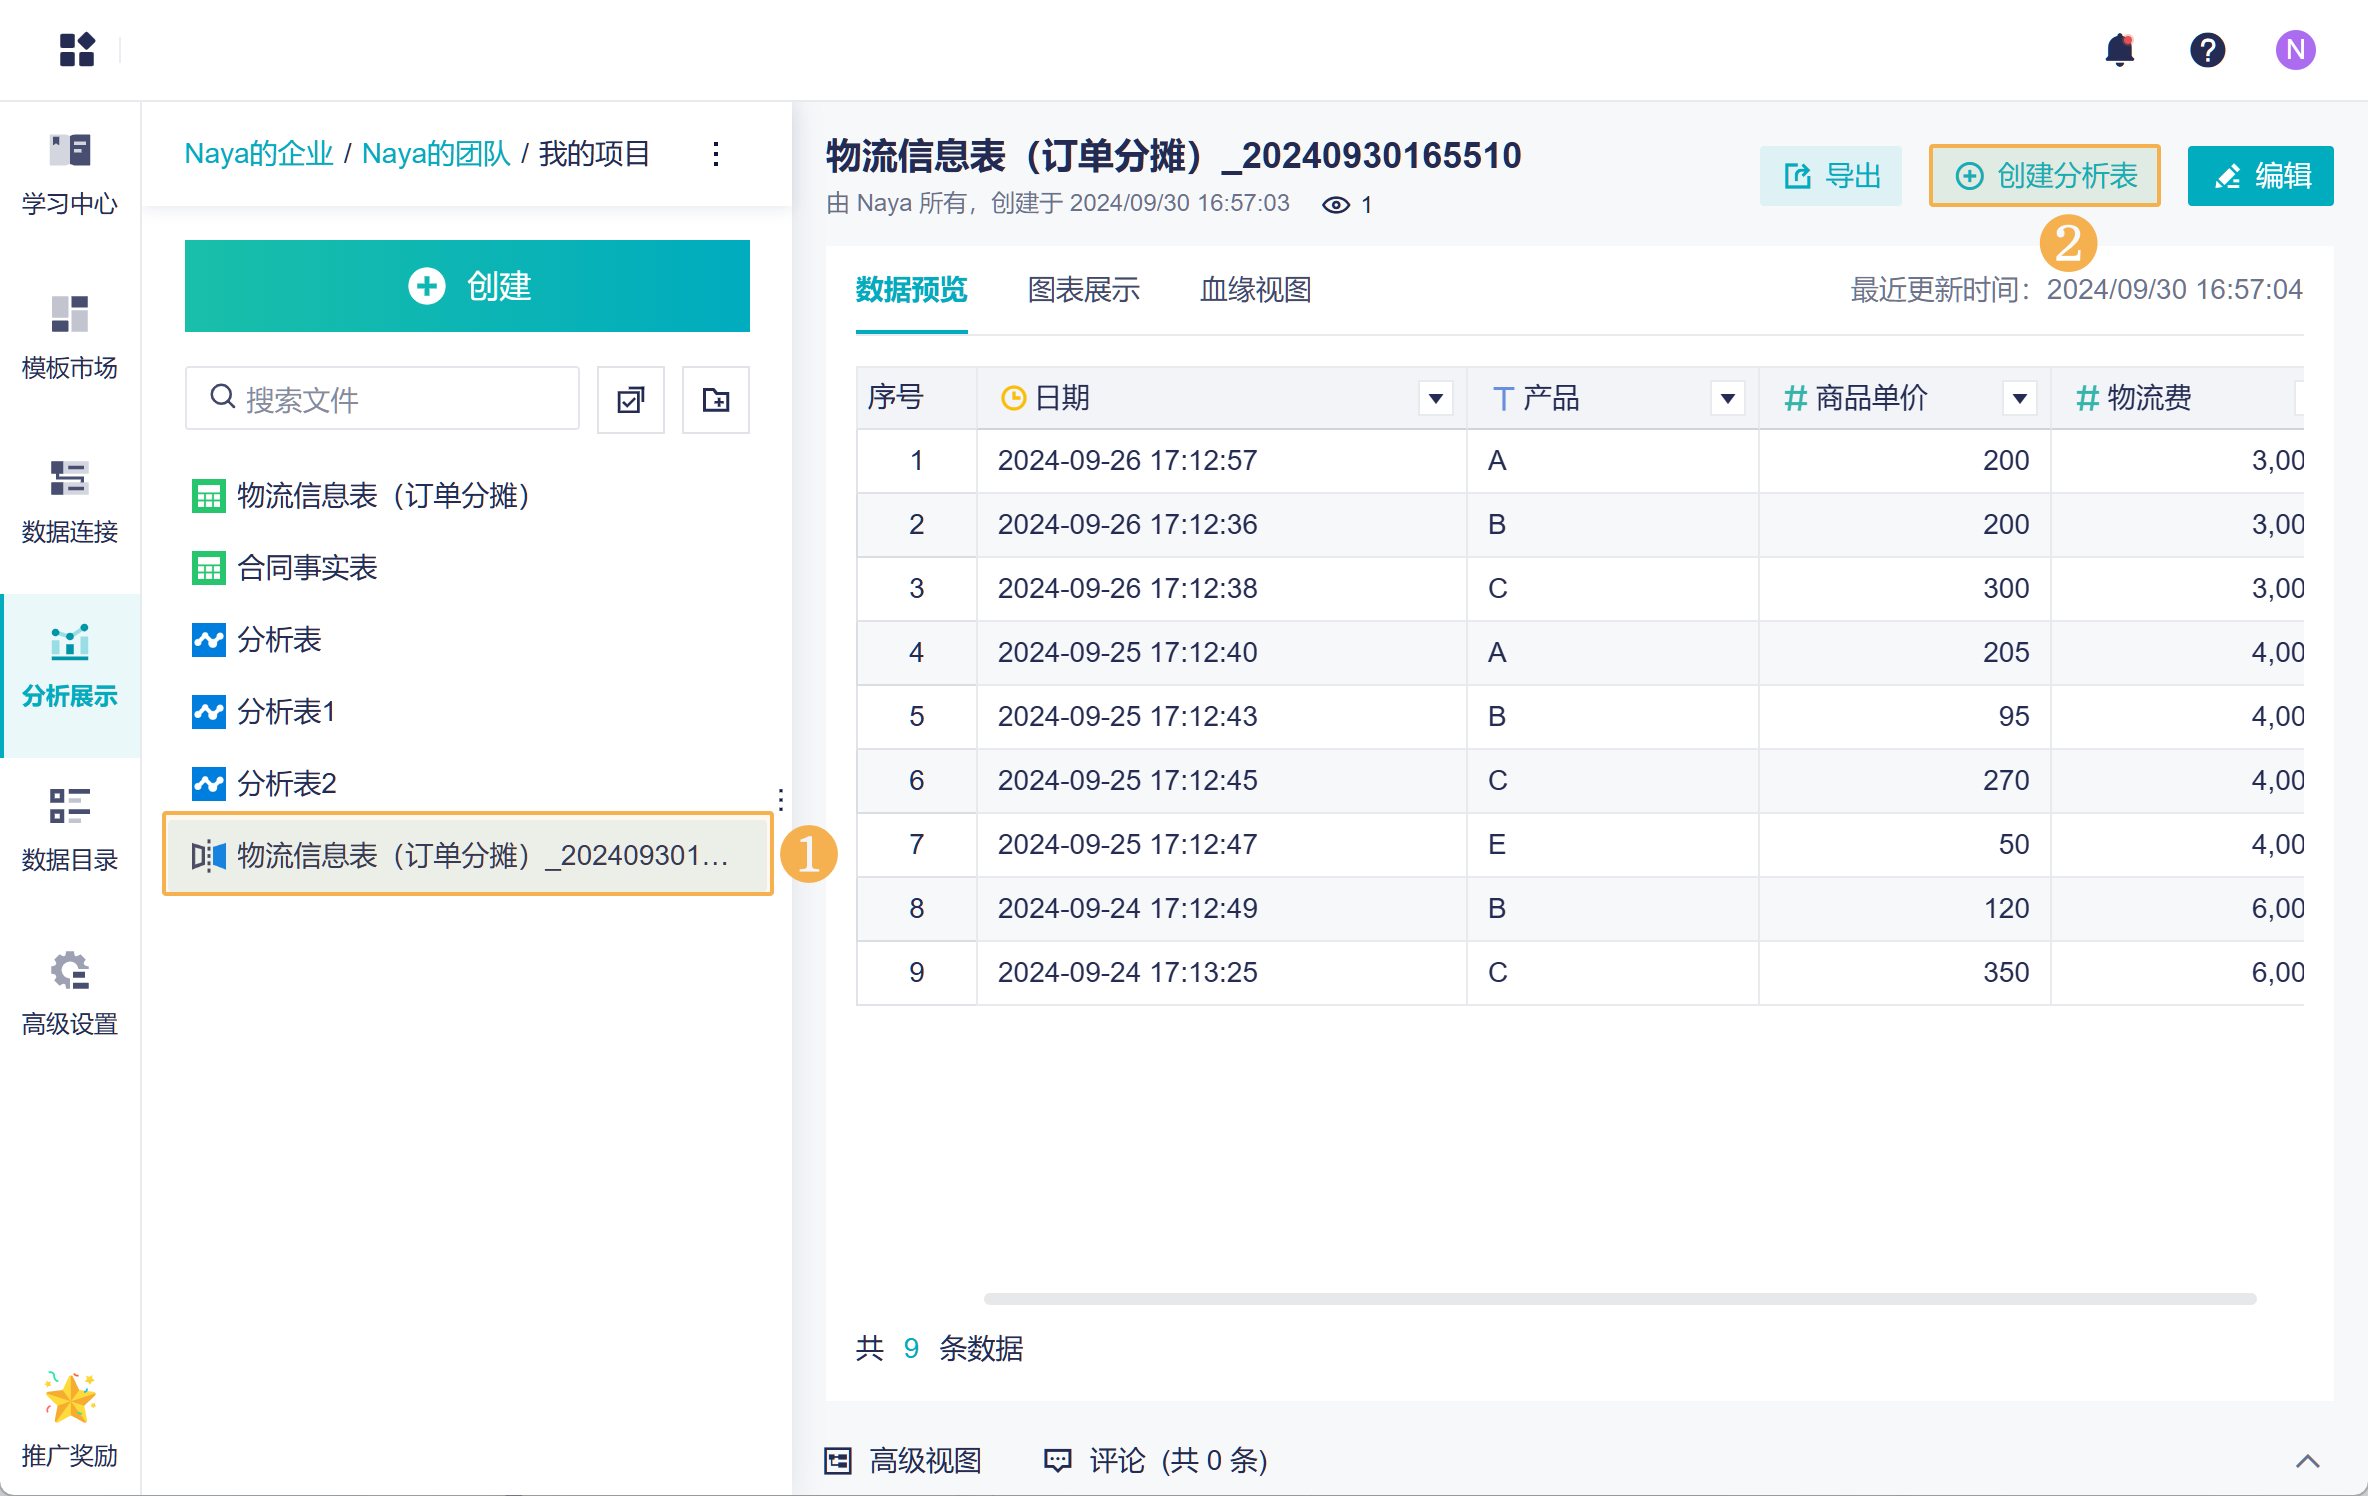Click the 创建分析表 button
Screen dimensions: 2368x1496
click(x=2045, y=176)
